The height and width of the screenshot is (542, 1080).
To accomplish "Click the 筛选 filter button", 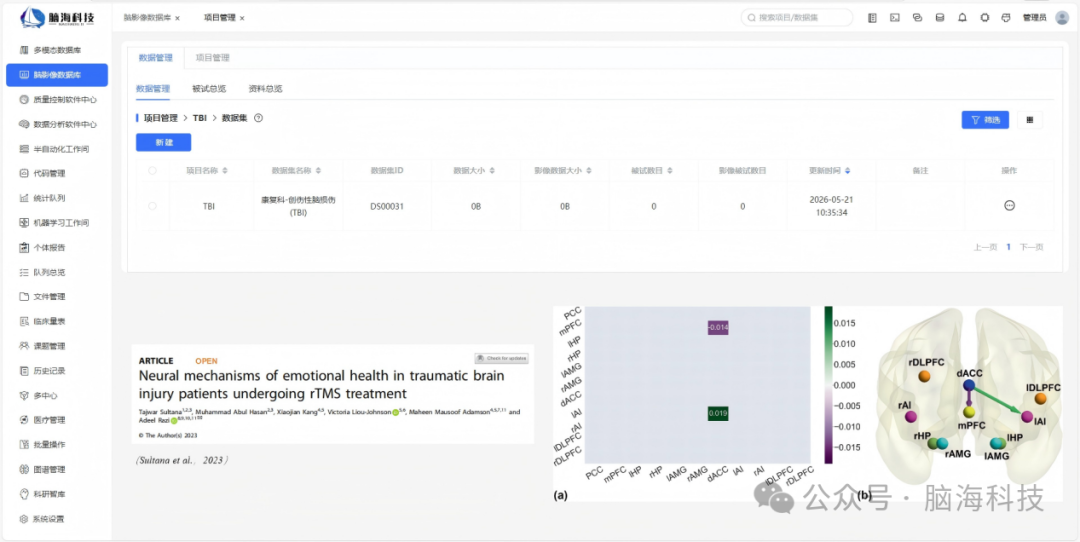I will pos(985,120).
